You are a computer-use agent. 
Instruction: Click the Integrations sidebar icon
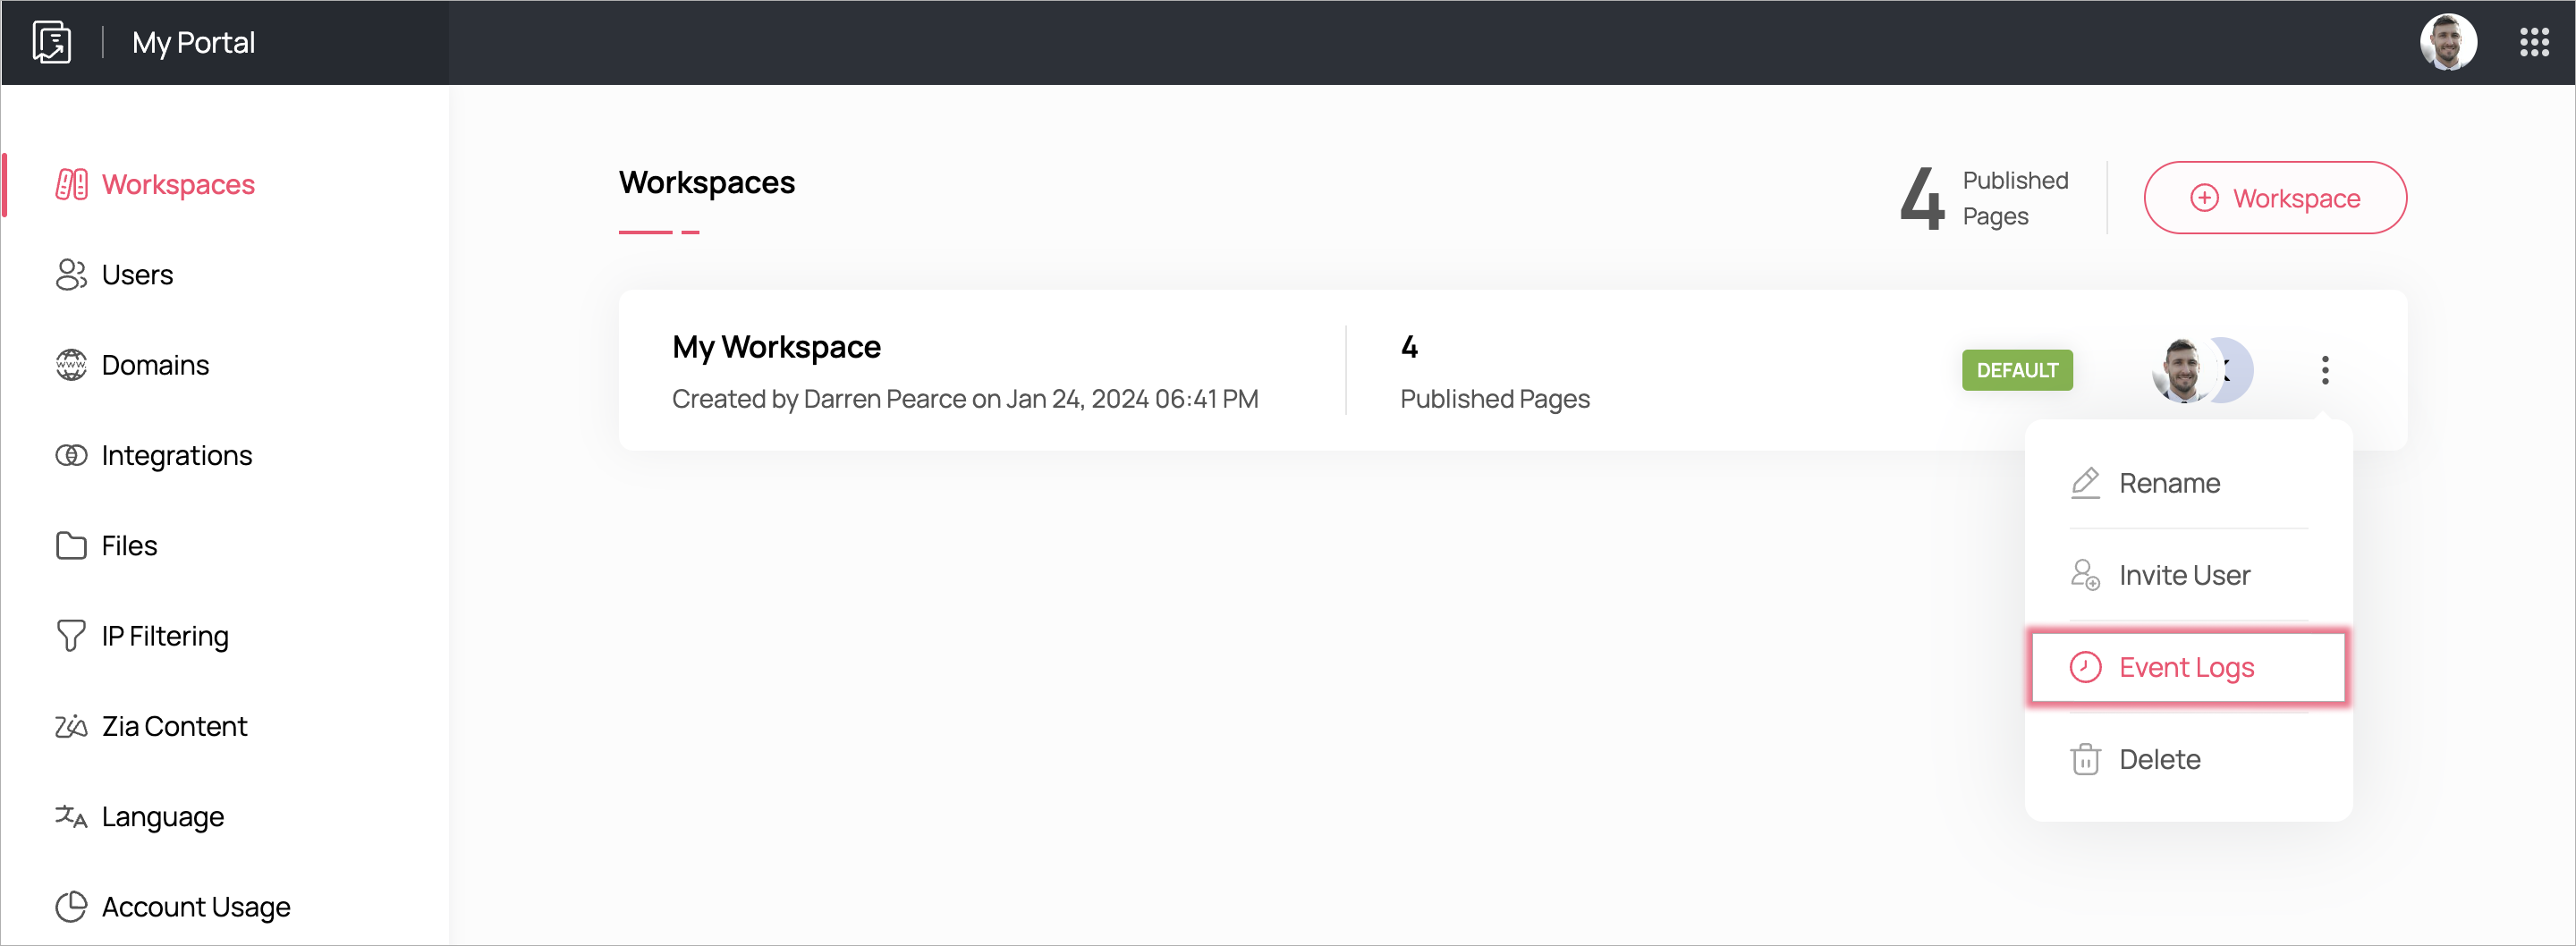tap(71, 455)
